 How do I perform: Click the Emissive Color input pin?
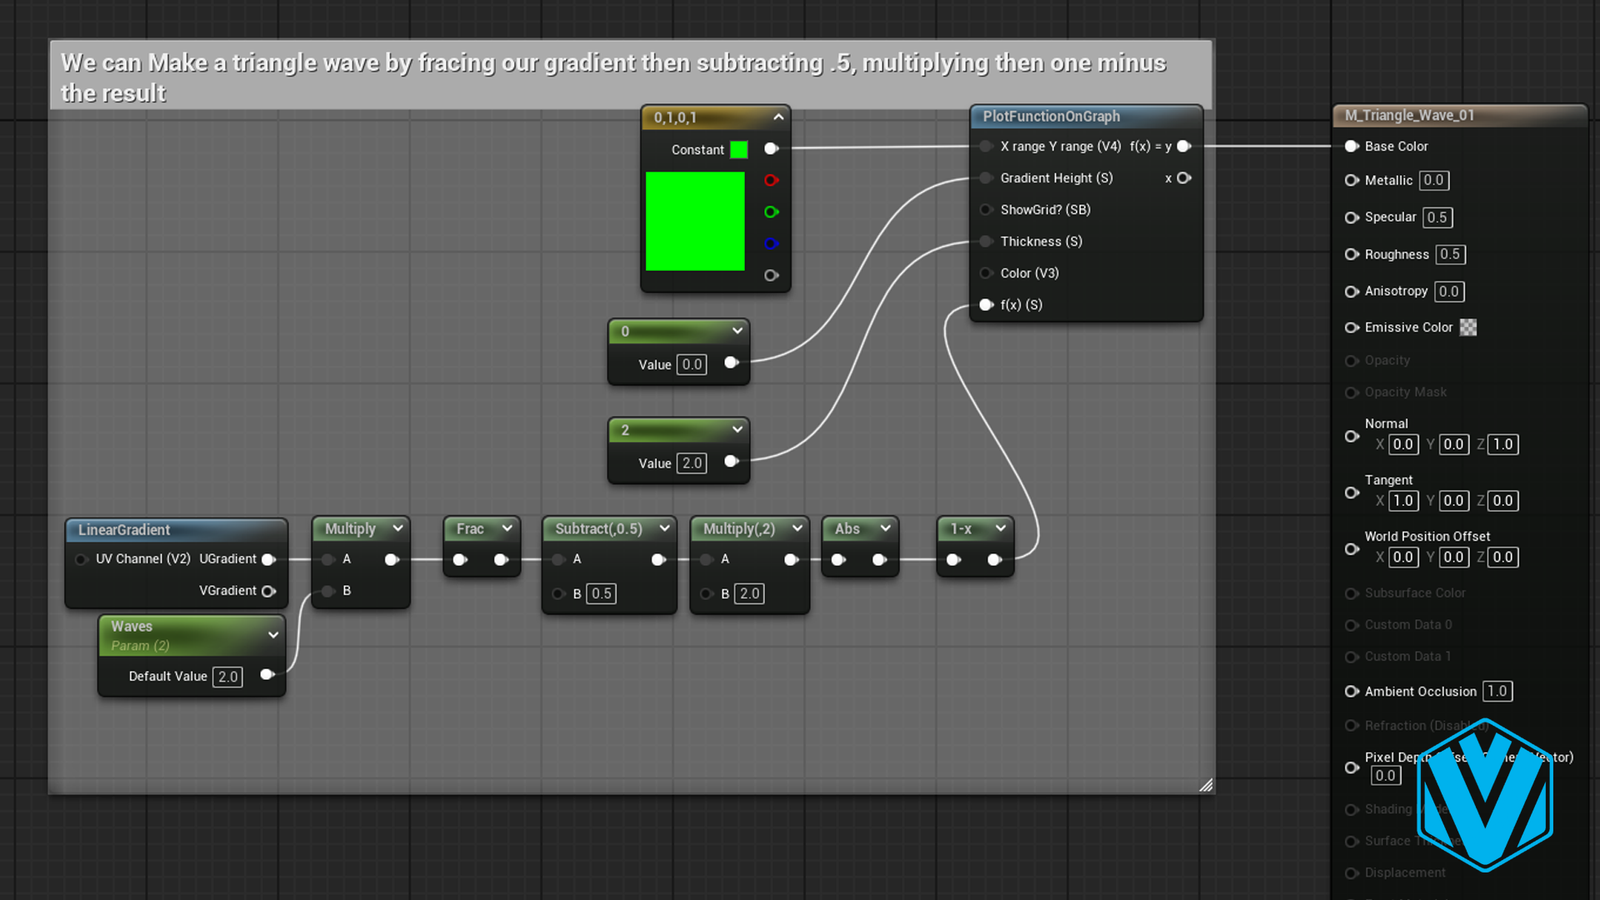1352,327
